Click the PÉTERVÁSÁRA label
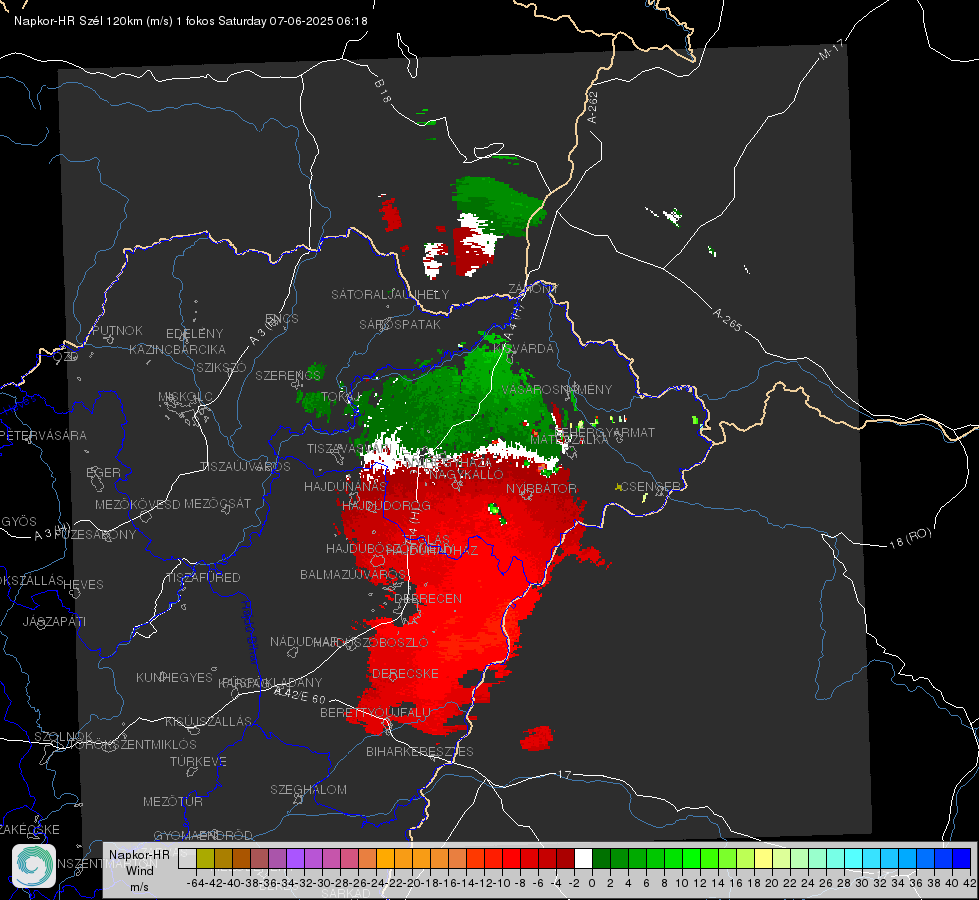The width and height of the screenshot is (979, 900). [44, 435]
